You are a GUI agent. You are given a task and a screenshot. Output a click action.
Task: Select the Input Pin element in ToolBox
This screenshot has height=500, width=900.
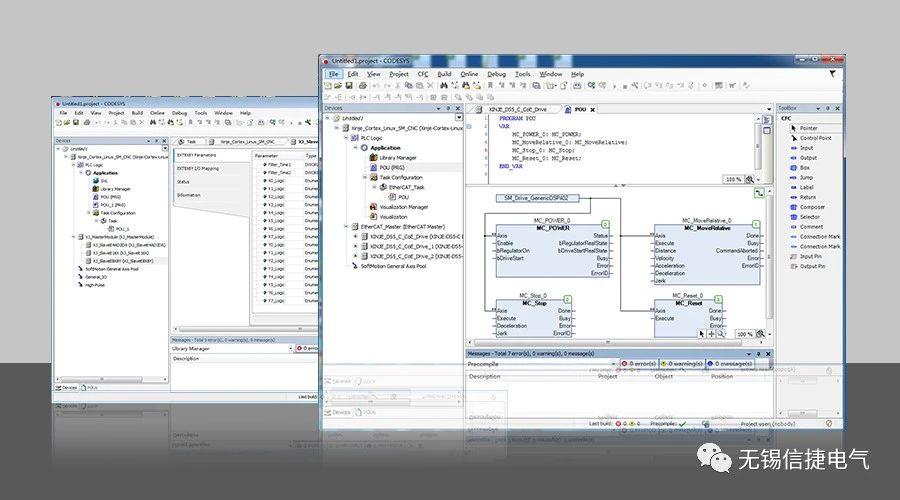tap(806, 257)
